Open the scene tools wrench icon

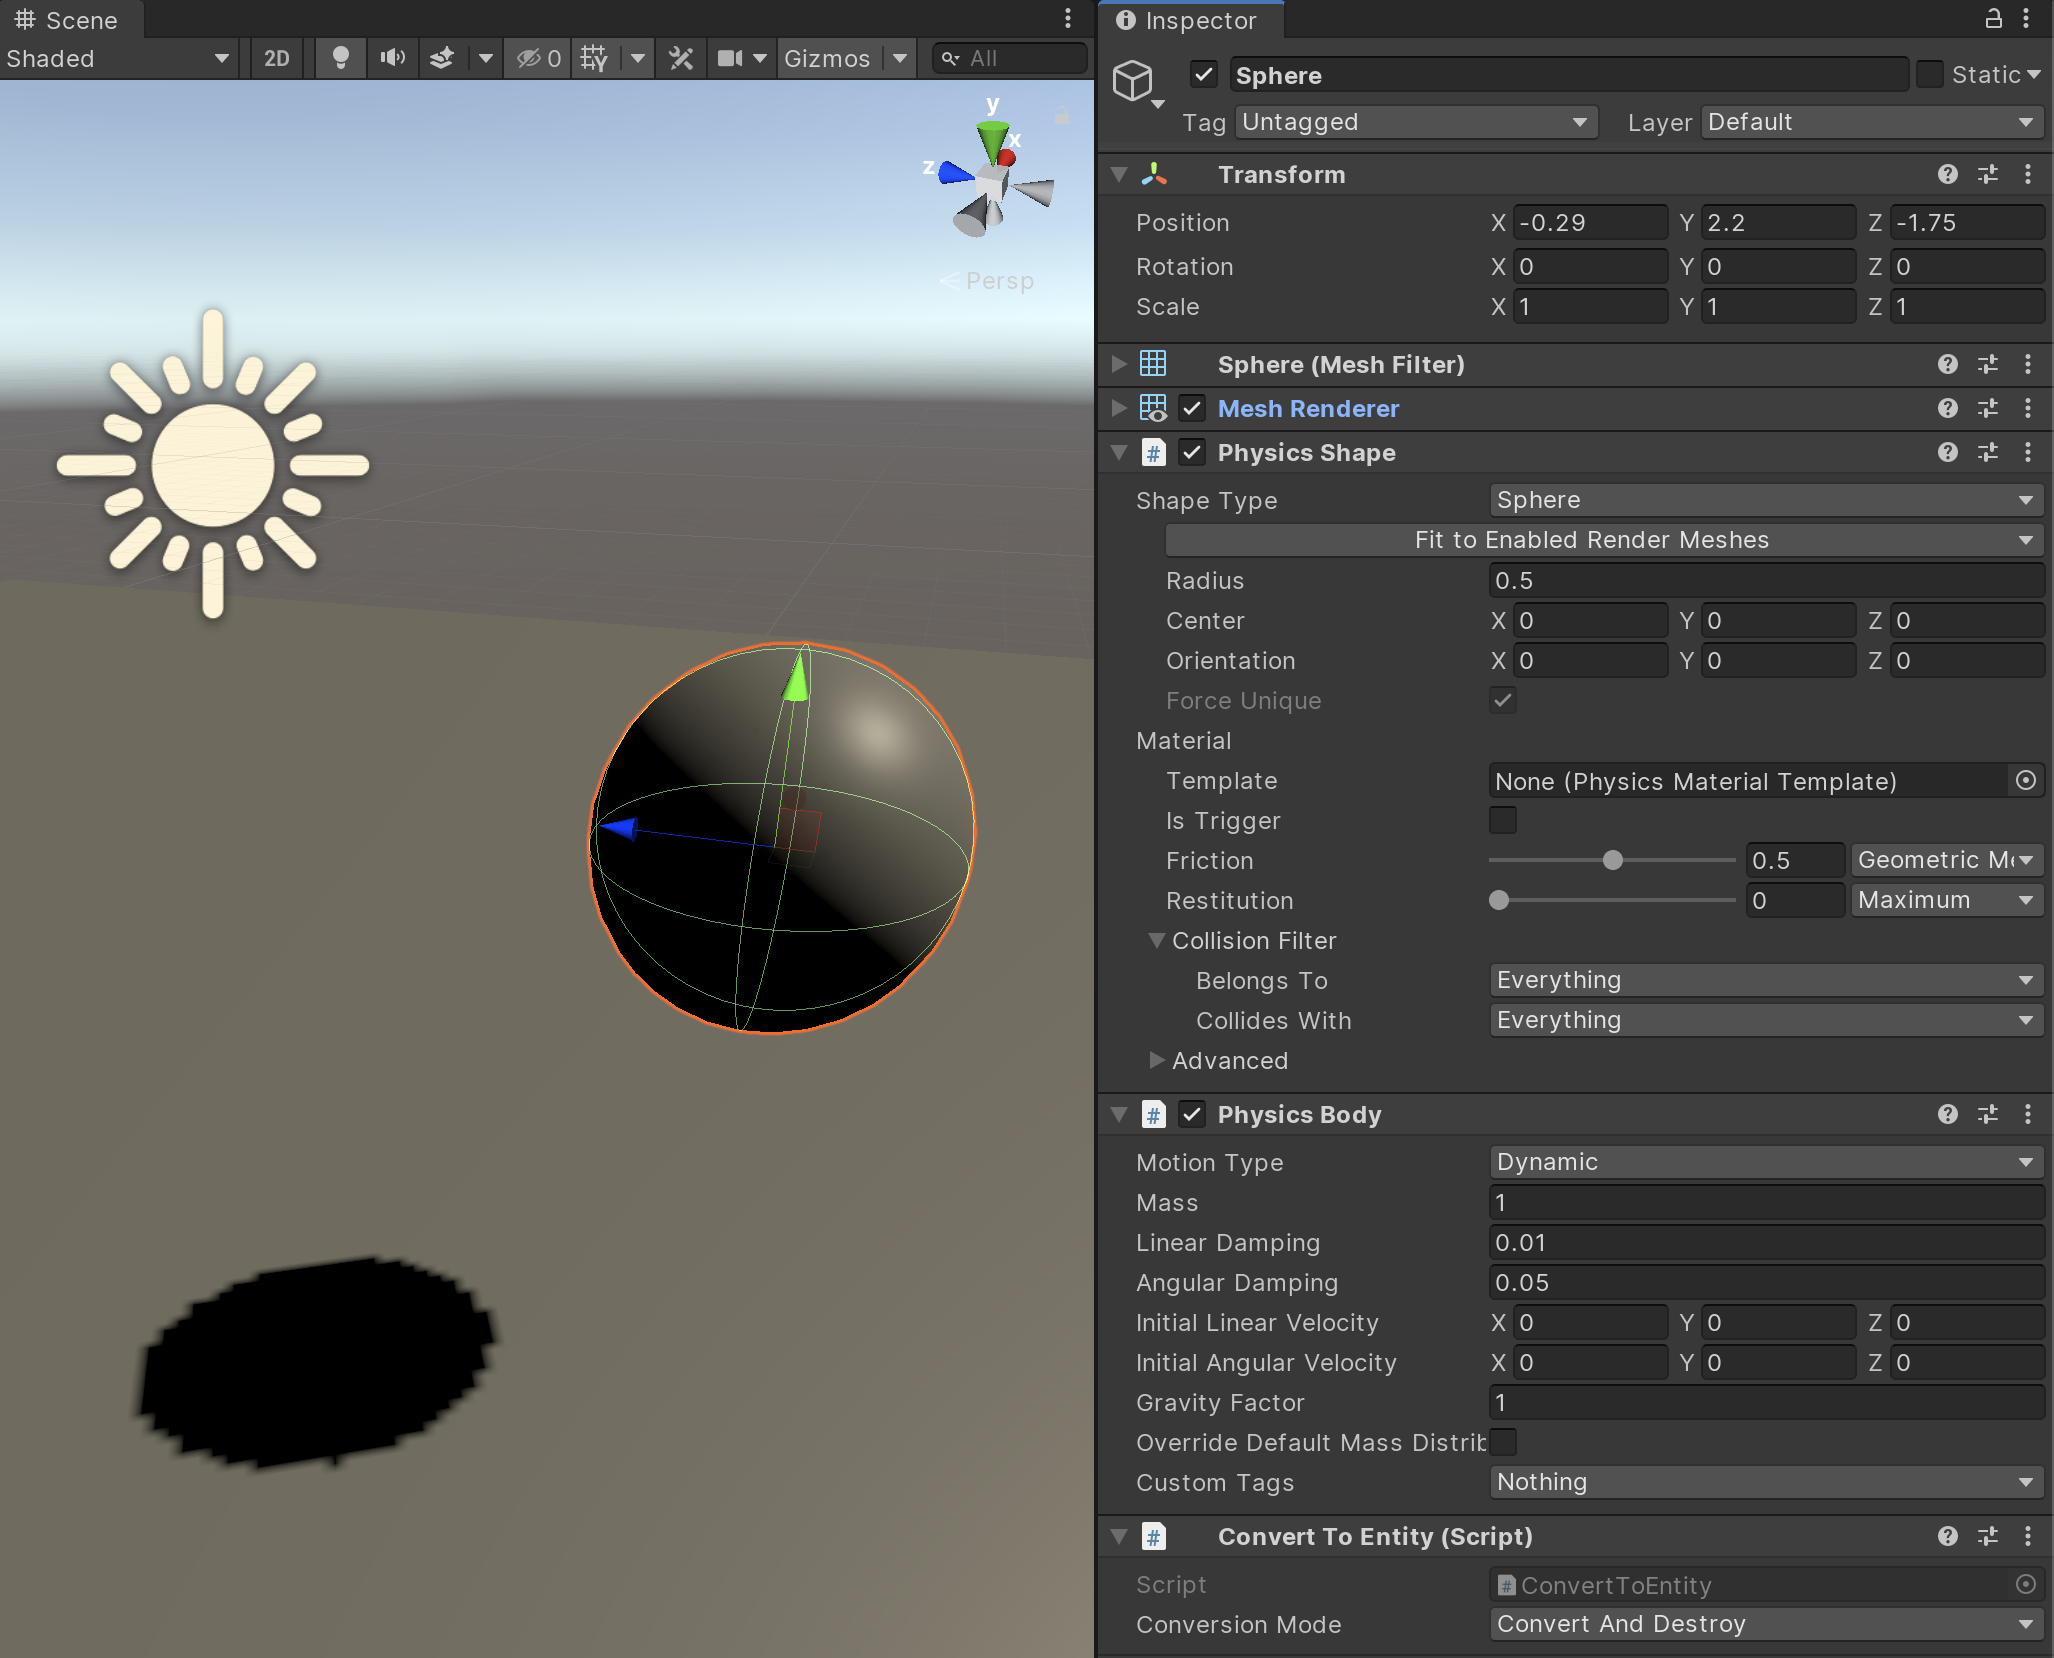click(x=681, y=58)
